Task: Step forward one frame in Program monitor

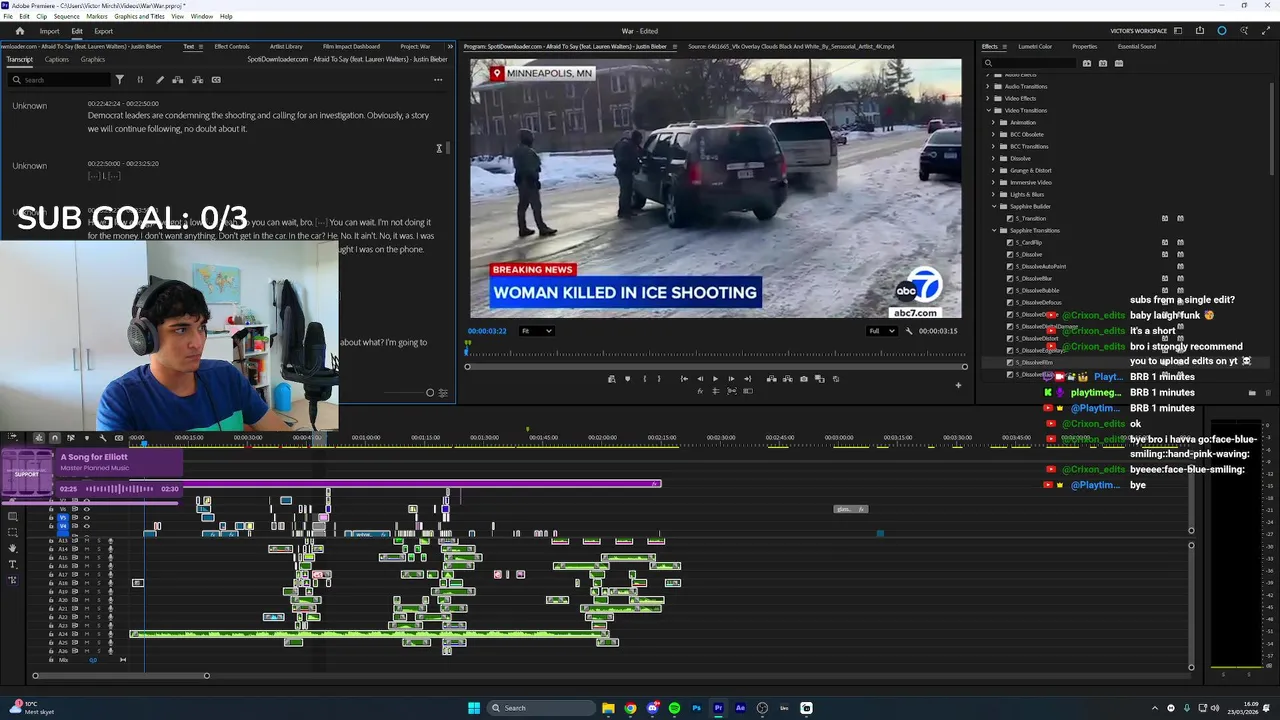Action: pos(731,379)
